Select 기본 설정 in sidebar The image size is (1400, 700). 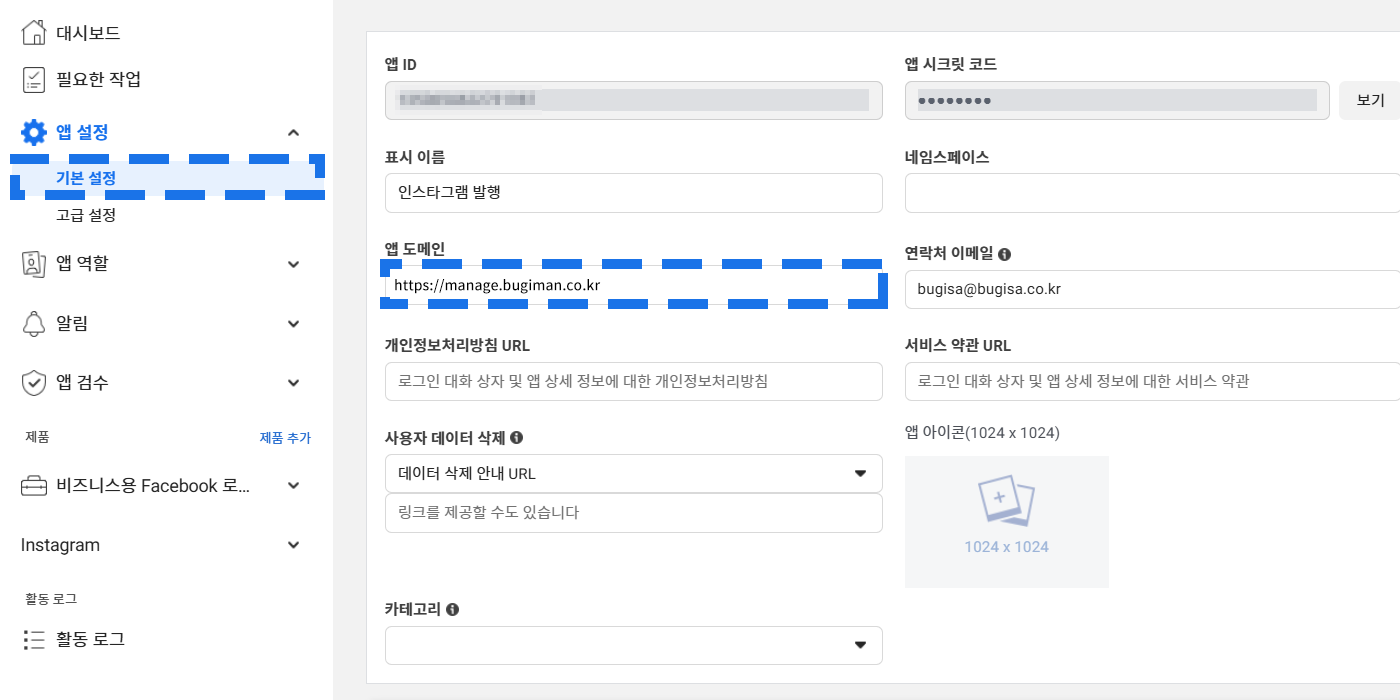86,178
